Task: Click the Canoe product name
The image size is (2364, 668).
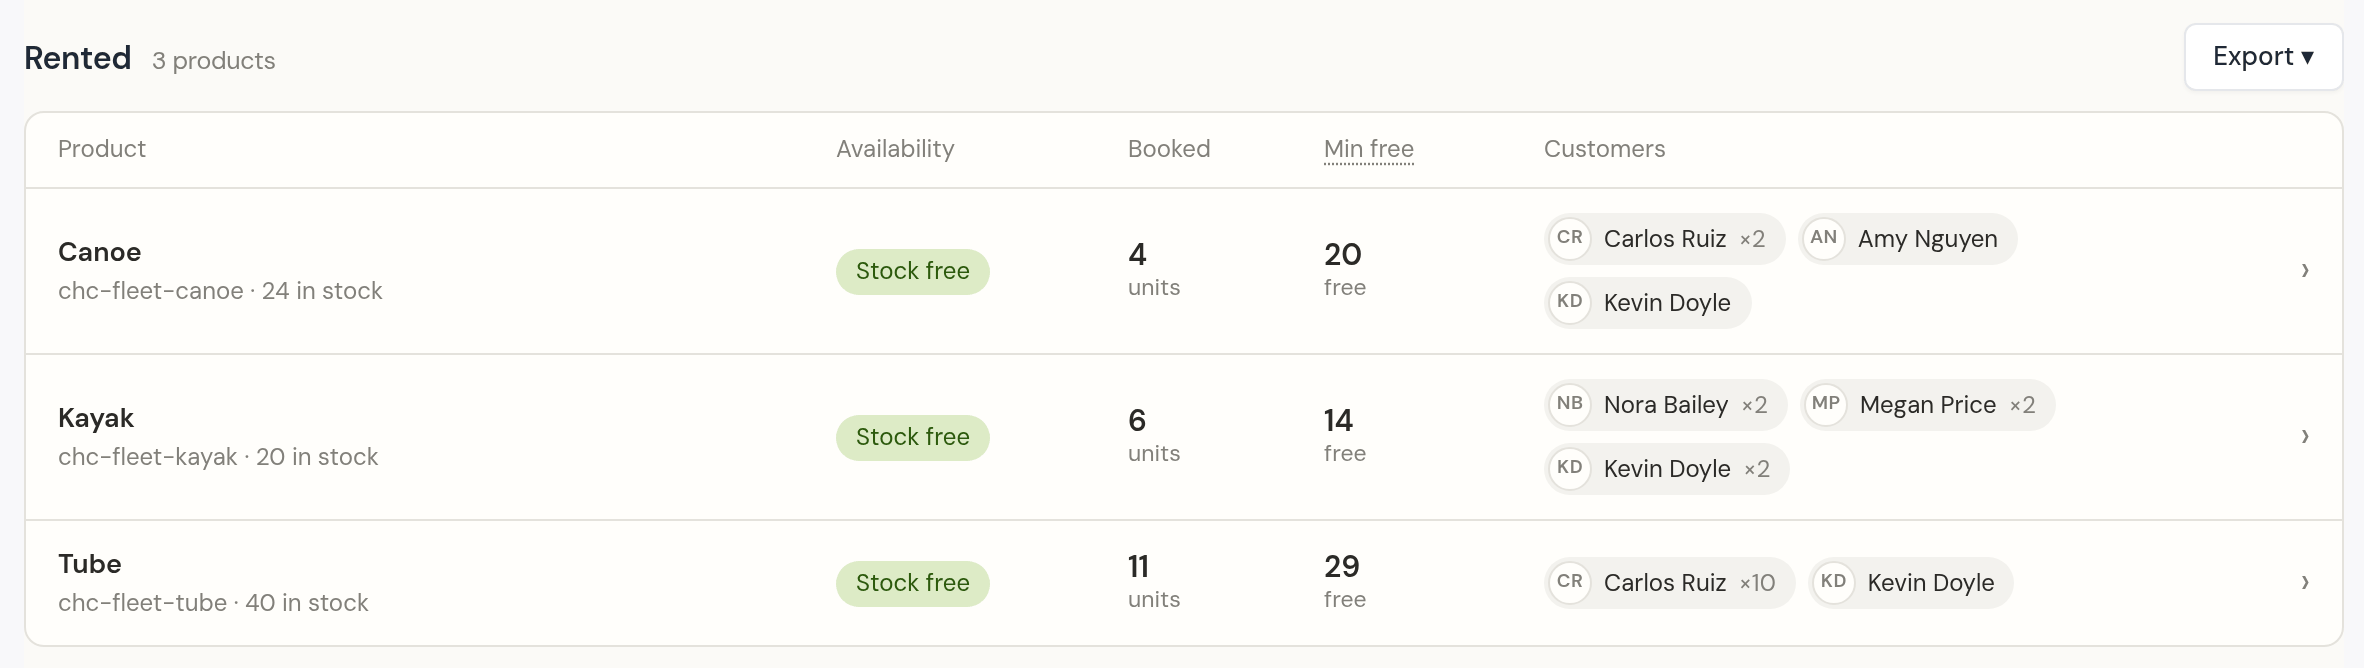Action: [x=100, y=252]
